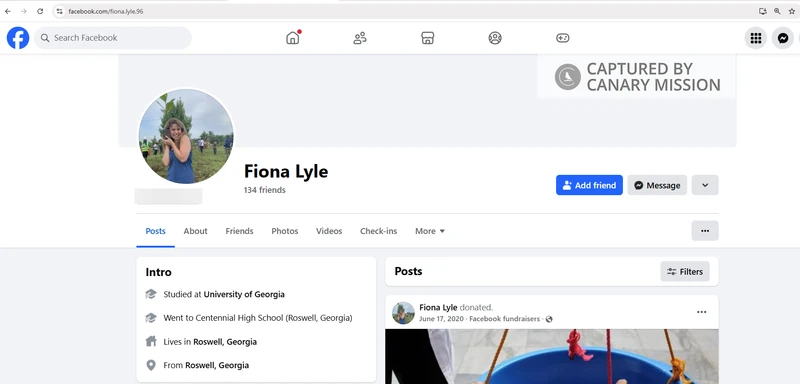800x384 pixels.
Task: Open the Posts Filters button
Action: (685, 272)
